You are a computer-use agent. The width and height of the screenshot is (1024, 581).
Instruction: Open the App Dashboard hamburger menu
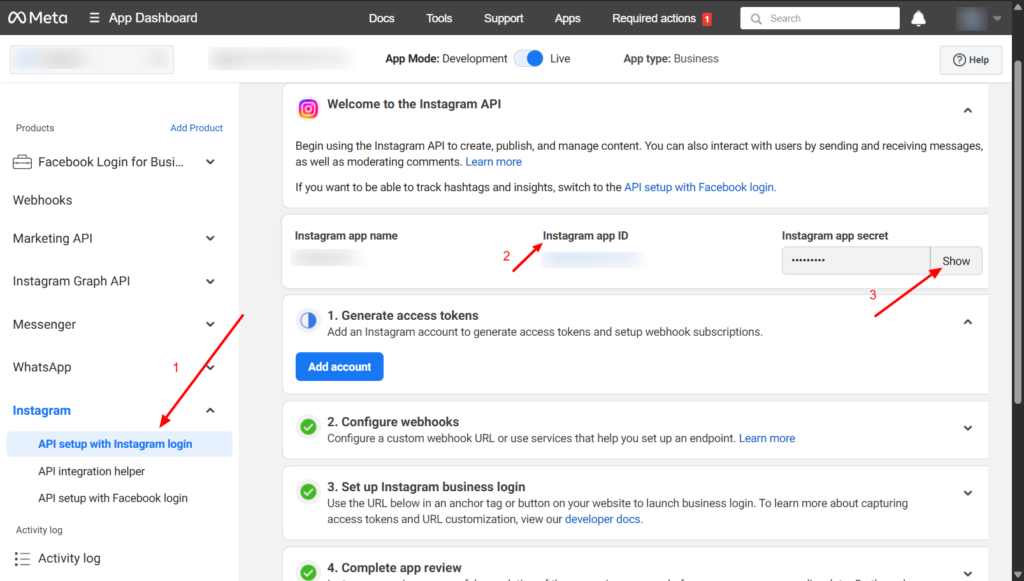95,18
